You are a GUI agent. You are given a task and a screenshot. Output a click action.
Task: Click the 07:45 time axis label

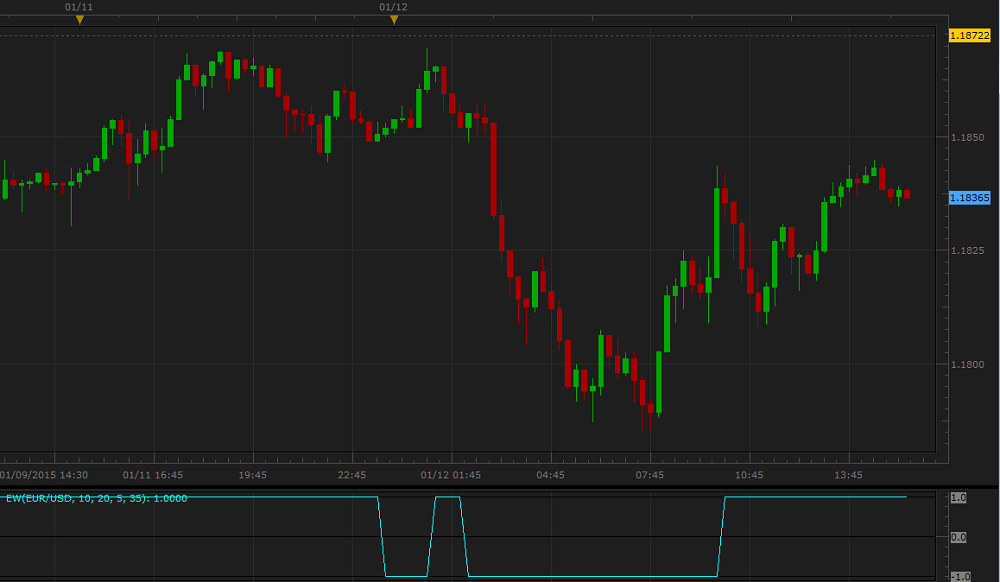pos(650,475)
